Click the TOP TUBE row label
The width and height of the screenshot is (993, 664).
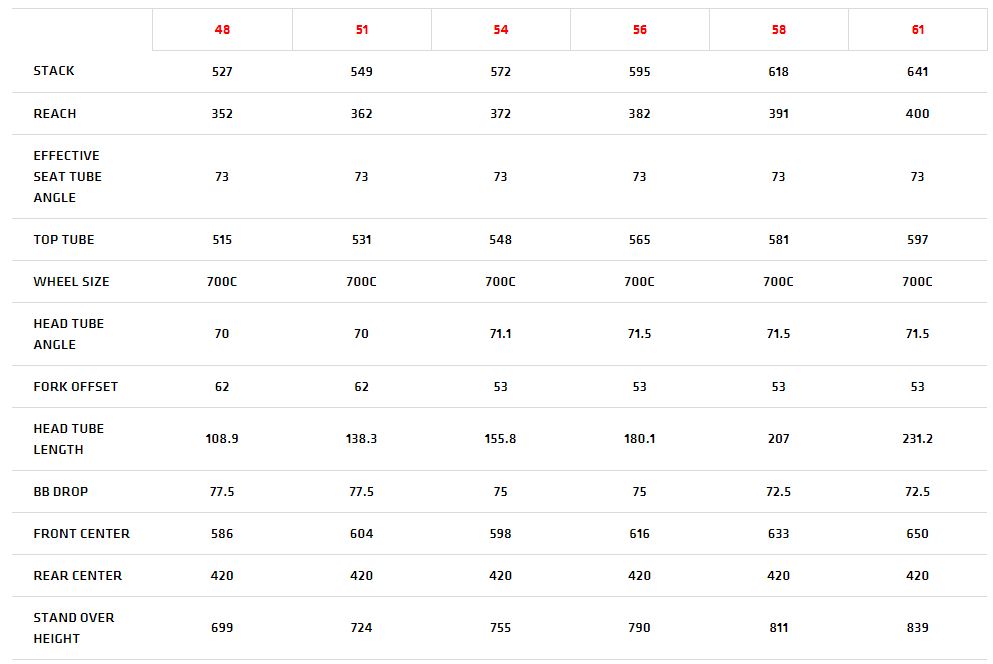click(63, 240)
